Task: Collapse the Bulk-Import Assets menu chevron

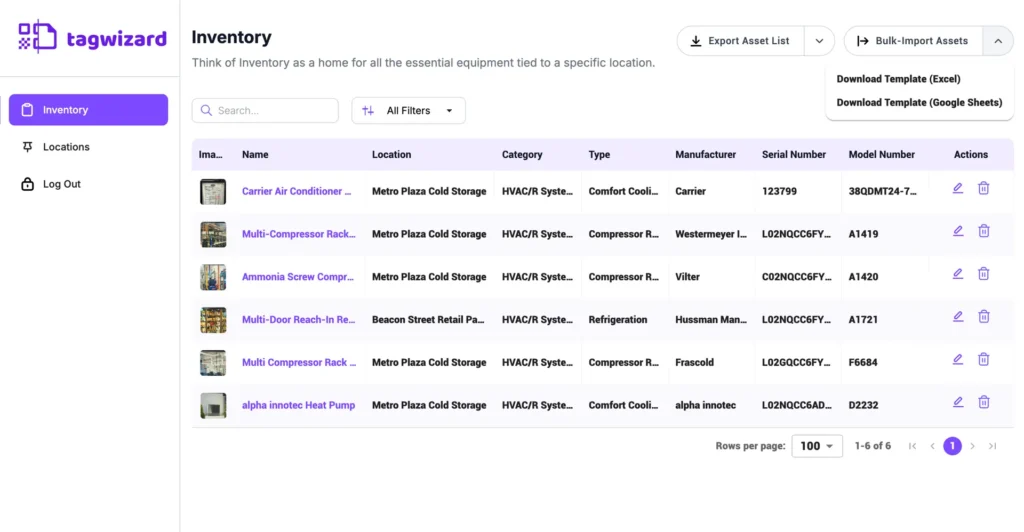Action: coord(998,41)
